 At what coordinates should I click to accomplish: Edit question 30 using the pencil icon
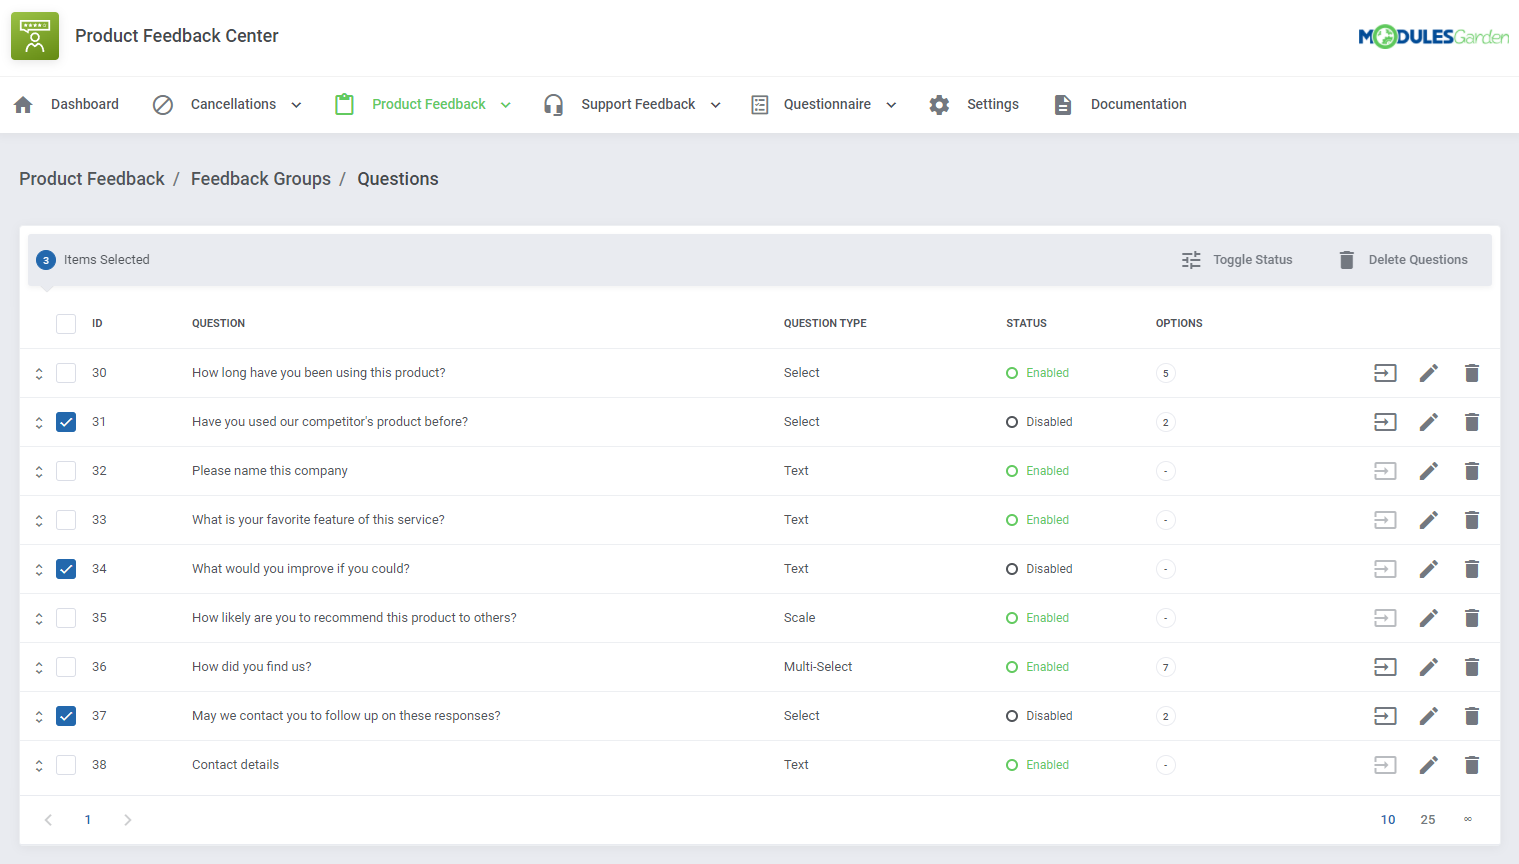[x=1428, y=372]
